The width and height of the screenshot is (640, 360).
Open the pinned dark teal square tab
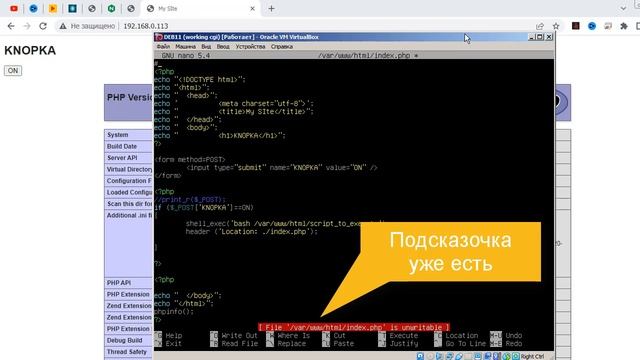coord(72,8)
